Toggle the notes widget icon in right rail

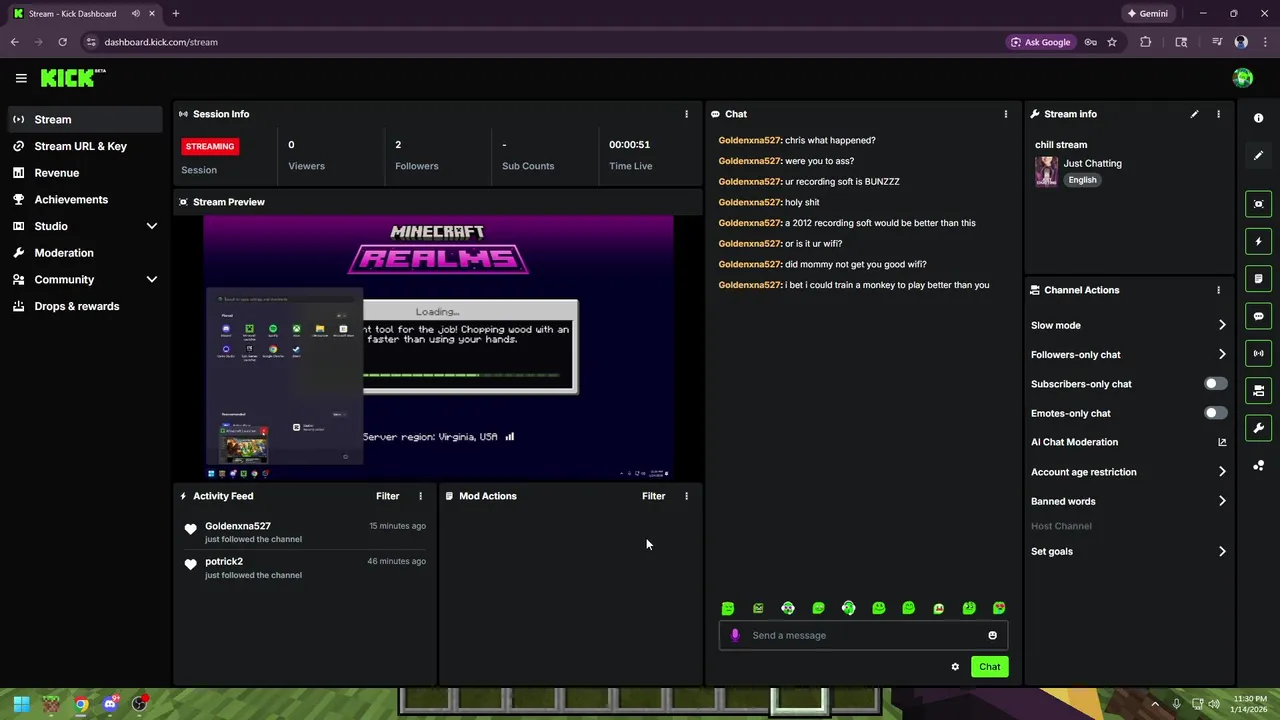pyautogui.click(x=1258, y=279)
